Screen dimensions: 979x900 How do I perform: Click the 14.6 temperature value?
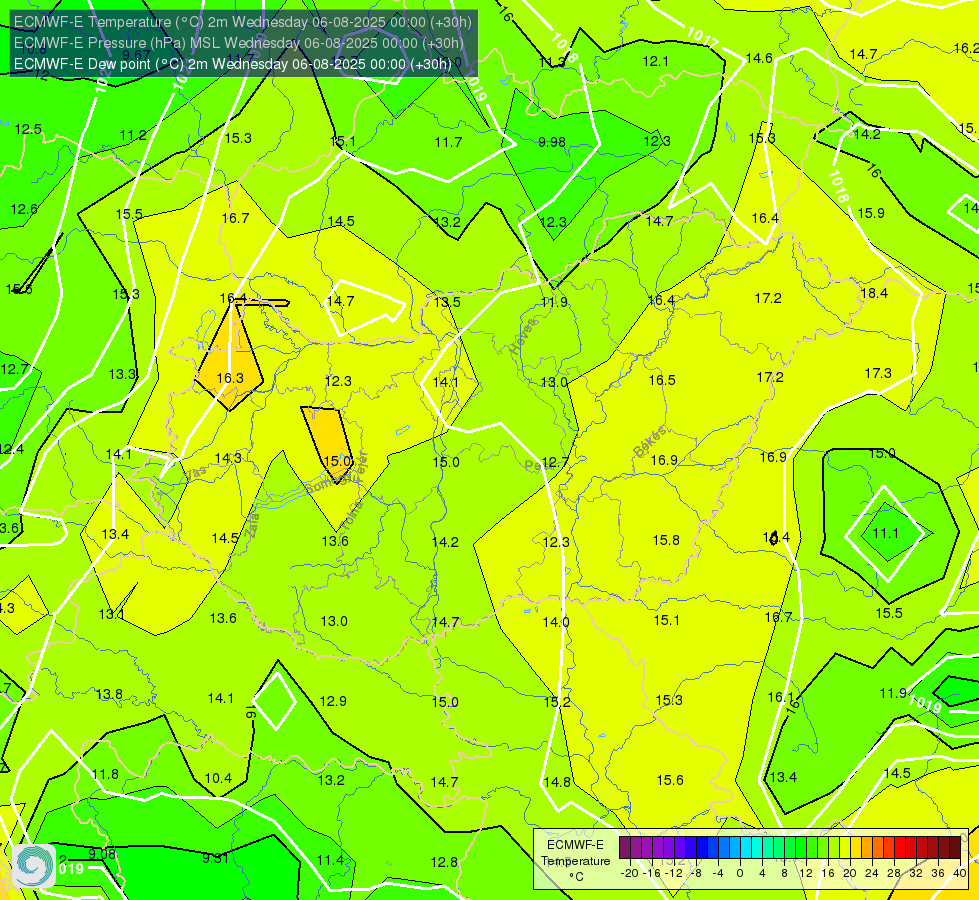point(759,59)
